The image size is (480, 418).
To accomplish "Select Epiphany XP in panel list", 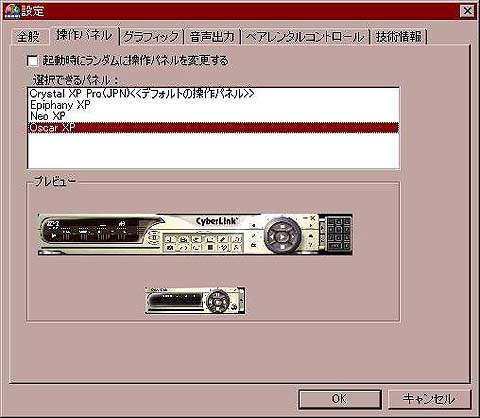I will coord(213,105).
